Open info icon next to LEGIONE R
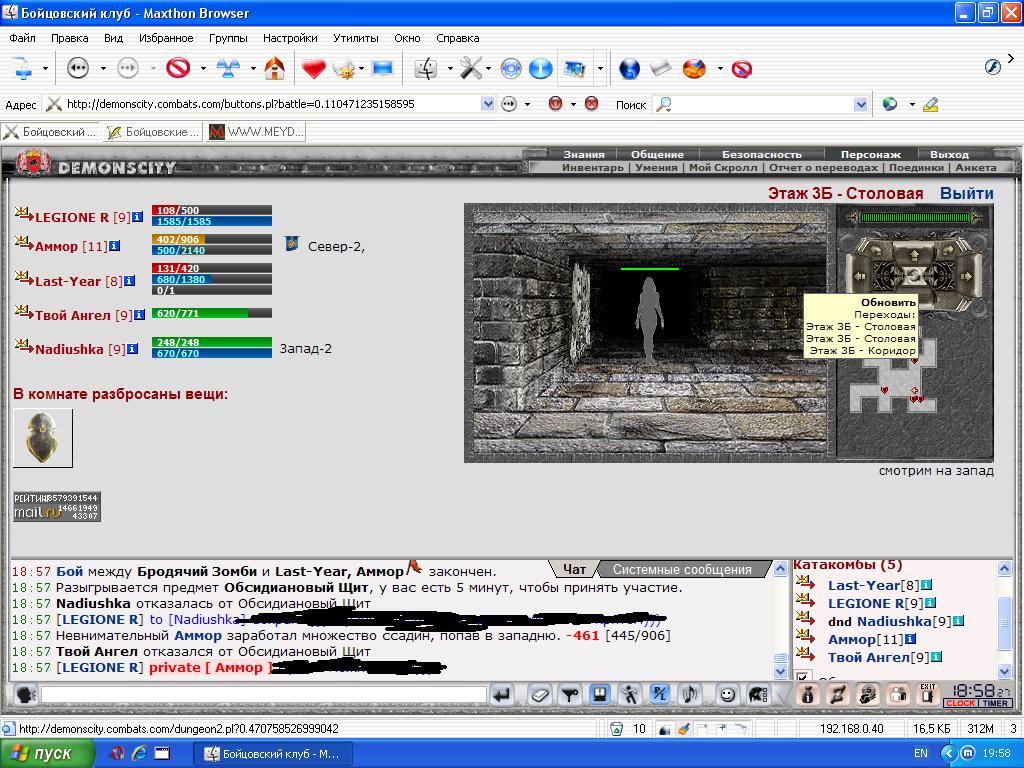Image resolution: width=1024 pixels, height=768 pixels. click(x=137, y=217)
